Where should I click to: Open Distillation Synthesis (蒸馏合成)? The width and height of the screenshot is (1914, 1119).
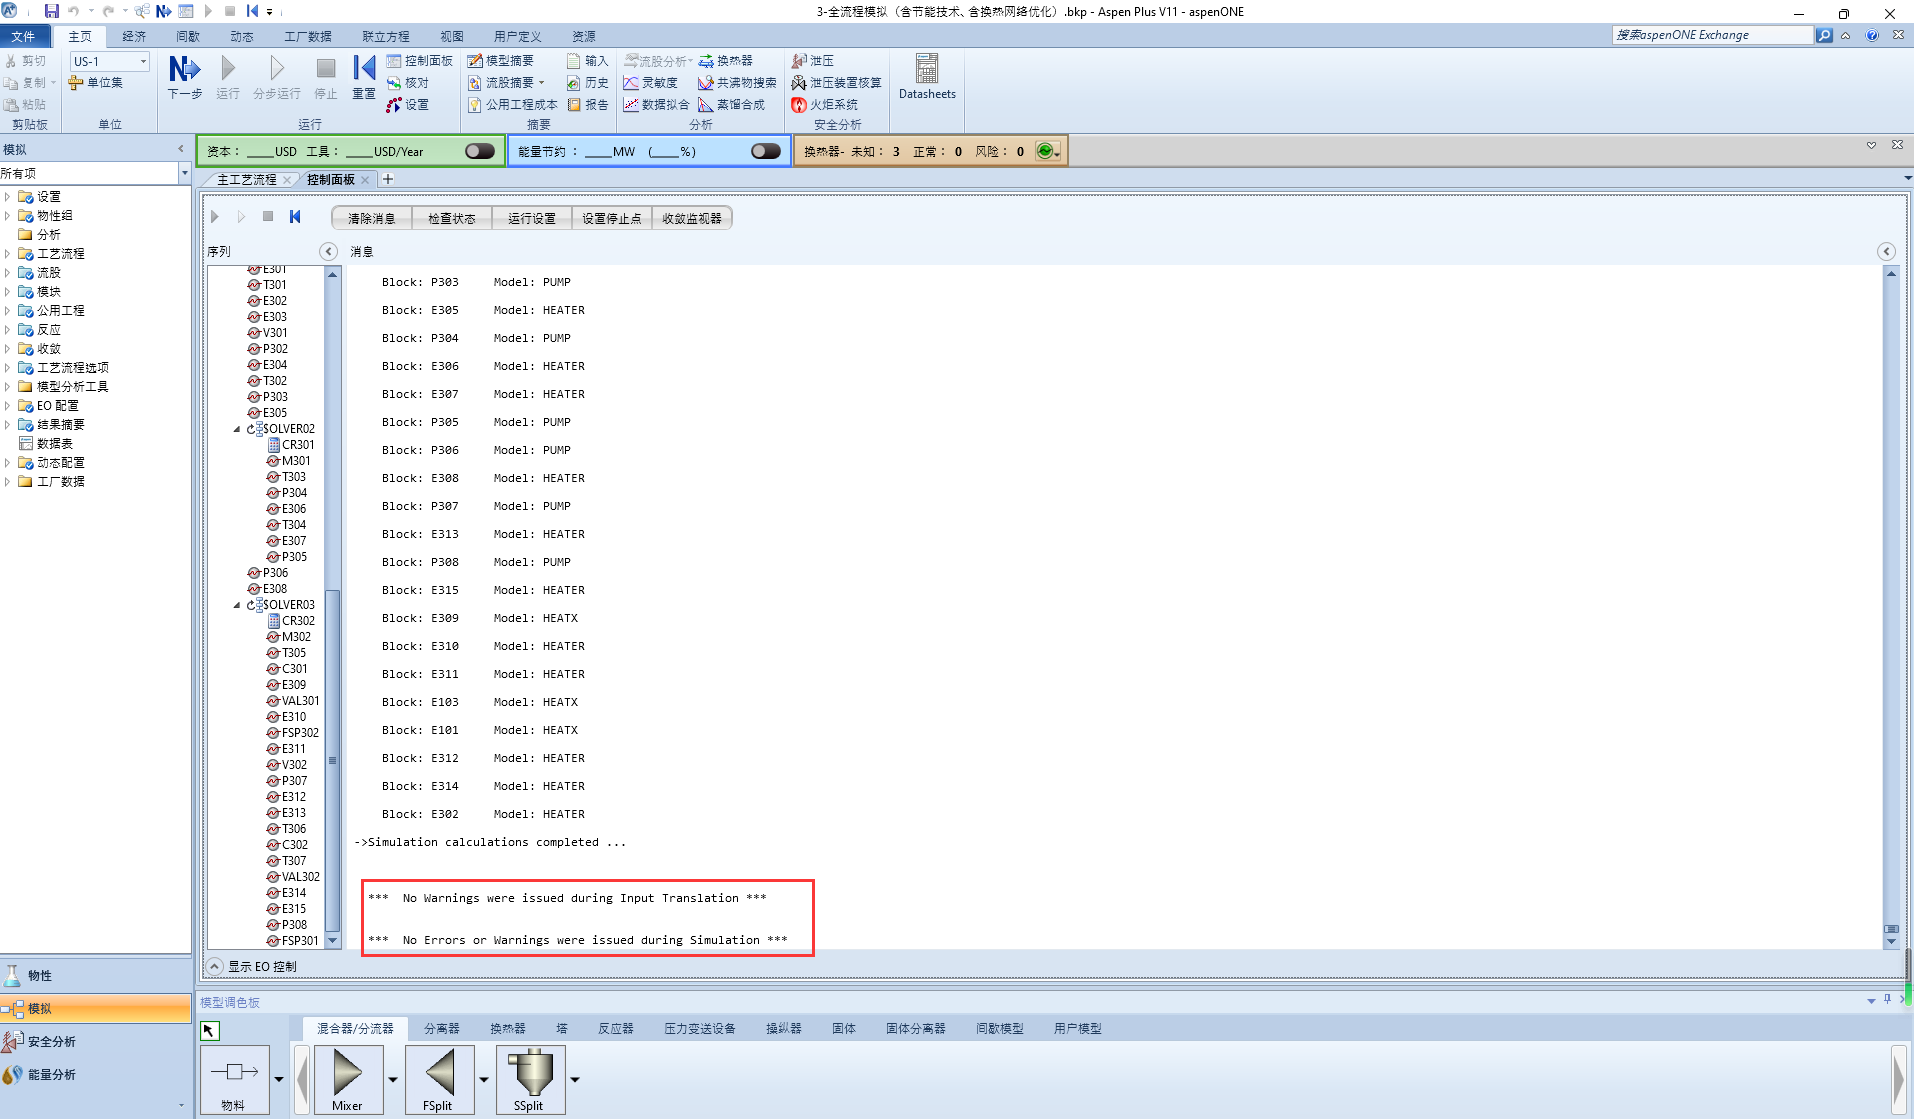[x=732, y=105]
